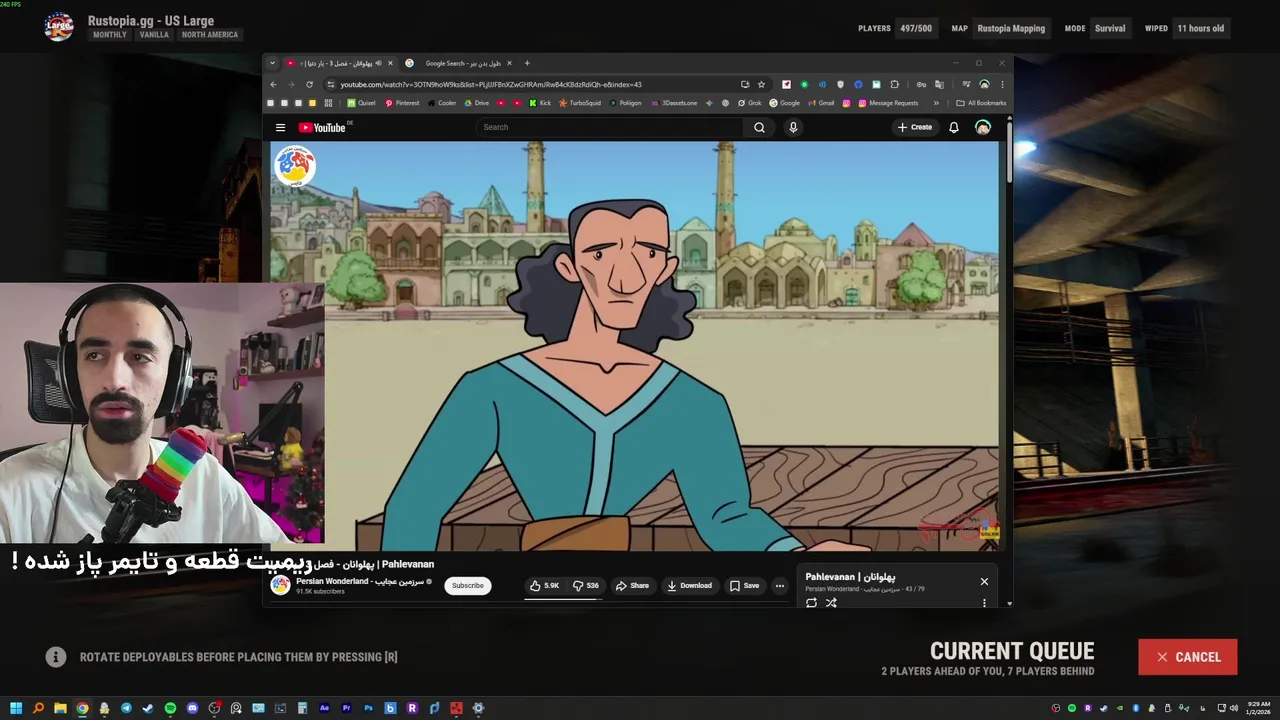The width and height of the screenshot is (1280, 720).
Task: Open the Grok bookmark
Action: [749, 103]
